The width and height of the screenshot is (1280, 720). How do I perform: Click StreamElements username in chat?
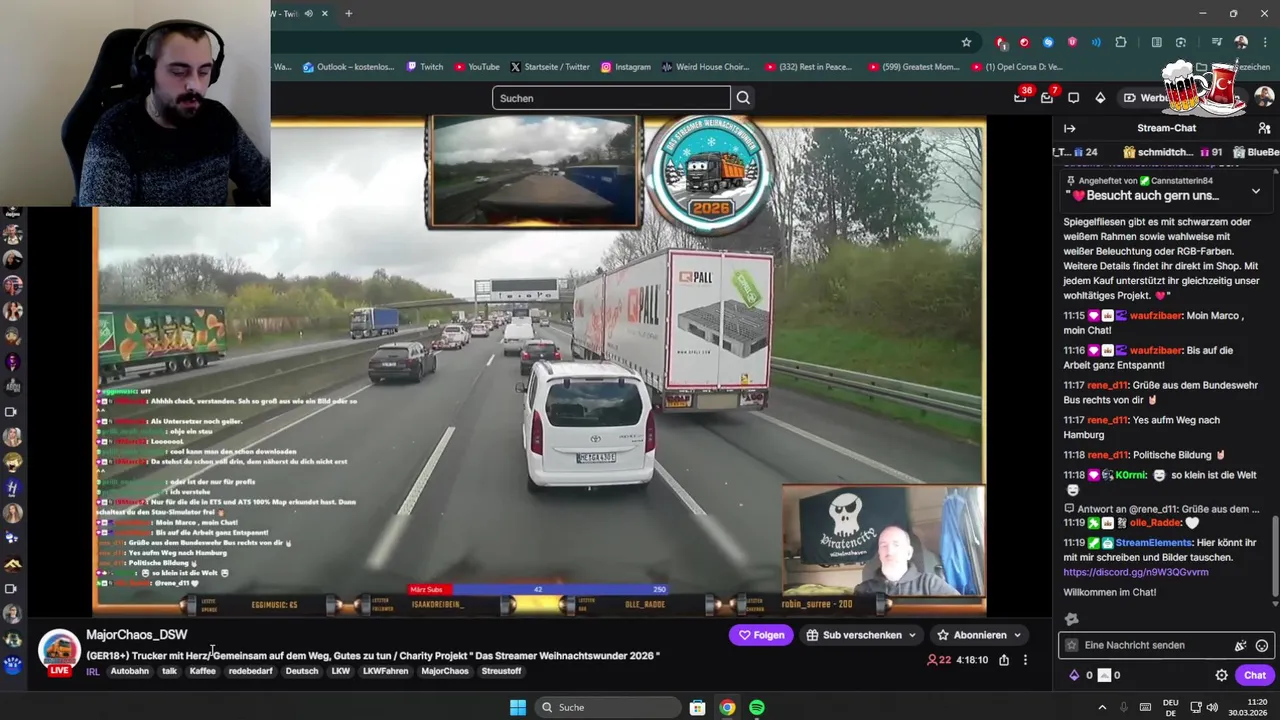[1153, 543]
